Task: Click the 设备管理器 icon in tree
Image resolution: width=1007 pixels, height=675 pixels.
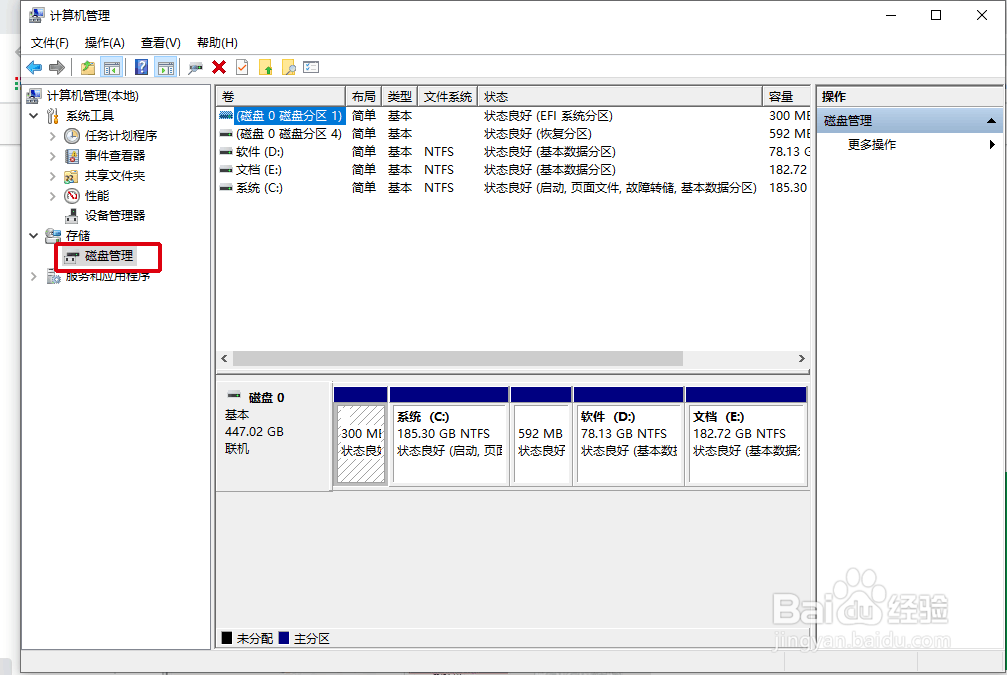Action: tap(72, 216)
